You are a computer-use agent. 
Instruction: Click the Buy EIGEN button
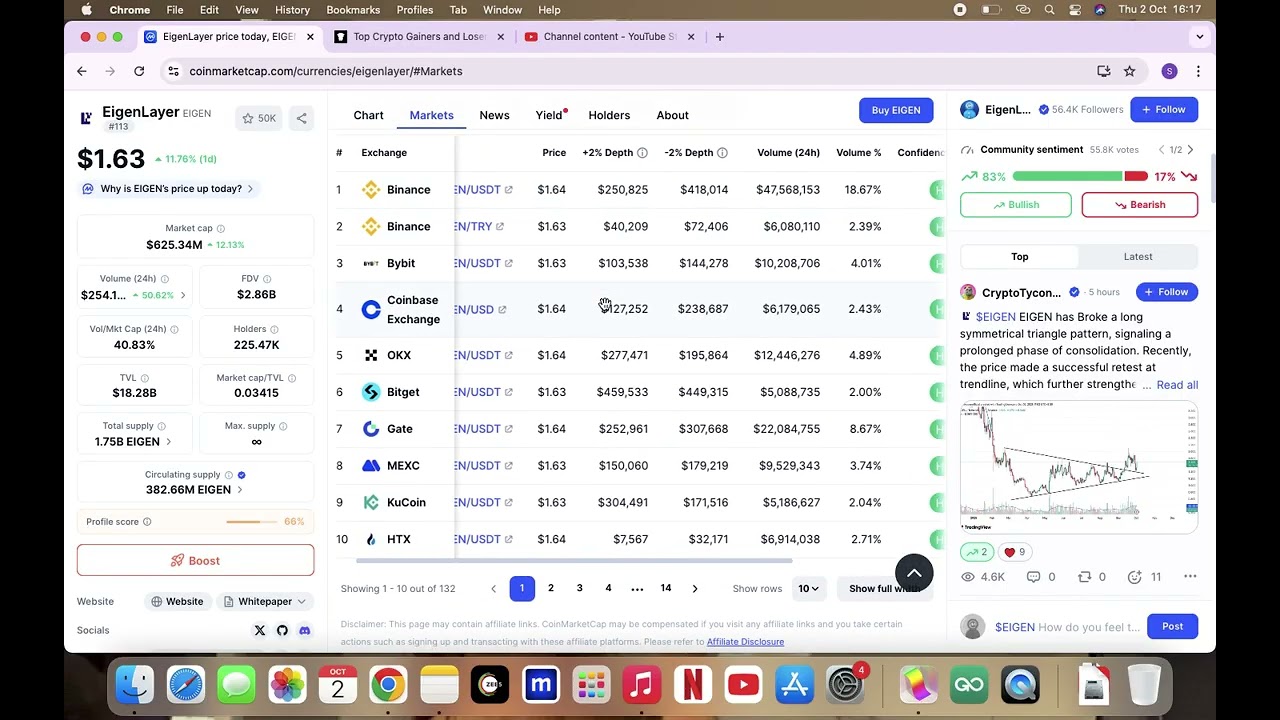click(x=896, y=110)
